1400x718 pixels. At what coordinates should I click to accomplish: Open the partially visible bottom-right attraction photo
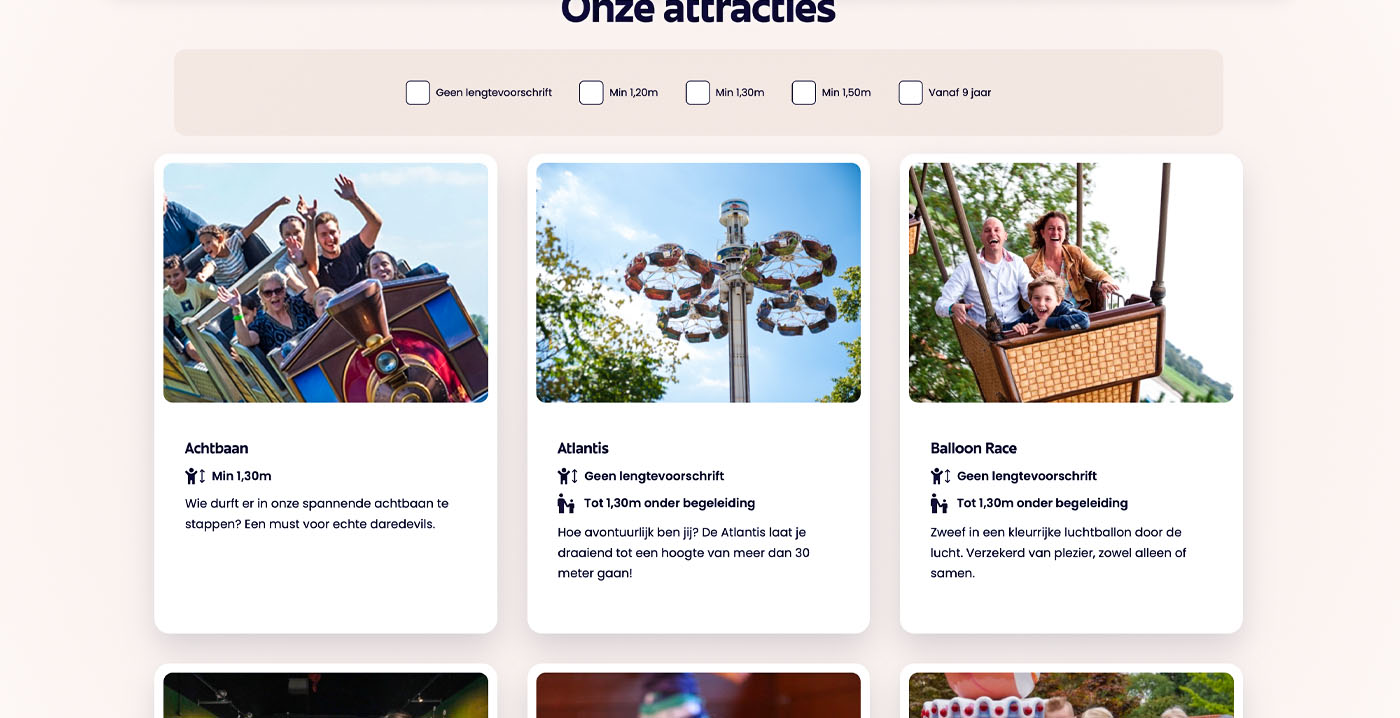click(x=1071, y=695)
